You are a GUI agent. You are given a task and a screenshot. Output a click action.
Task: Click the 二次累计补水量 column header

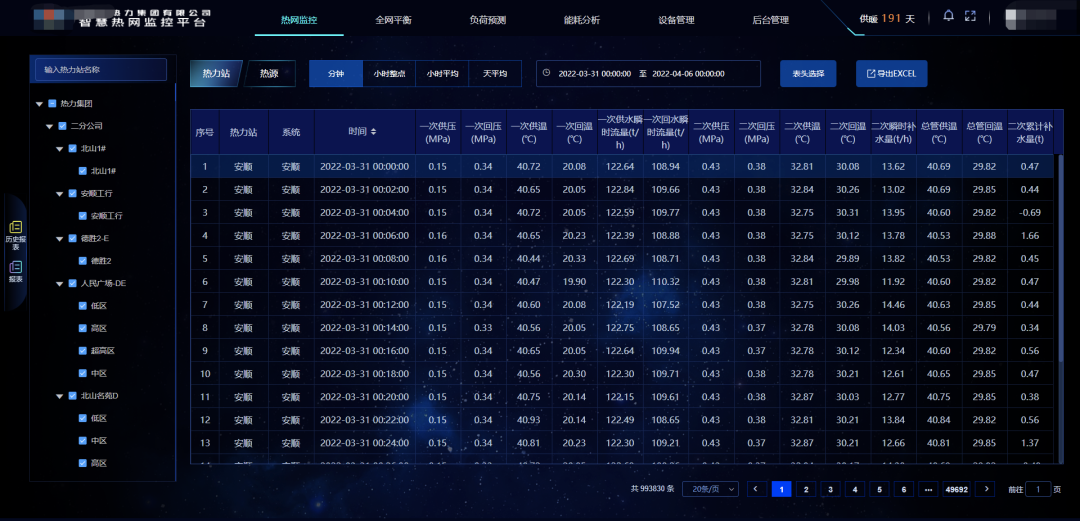click(1030, 132)
